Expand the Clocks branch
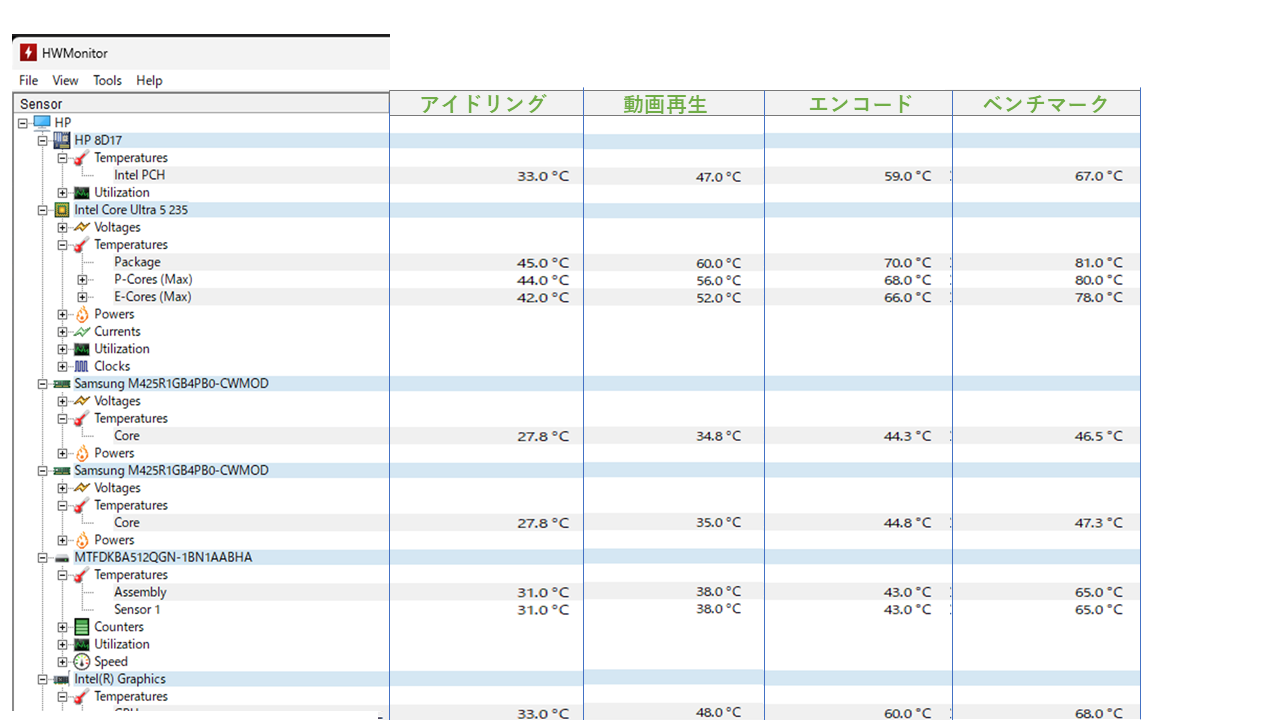This screenshot has height=720, width=1280. click(63, 367)
